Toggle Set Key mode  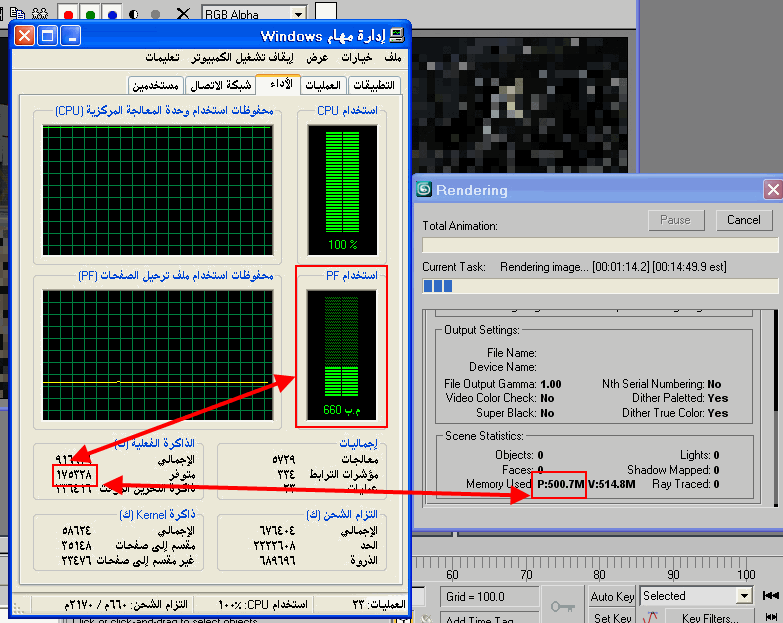612,617
